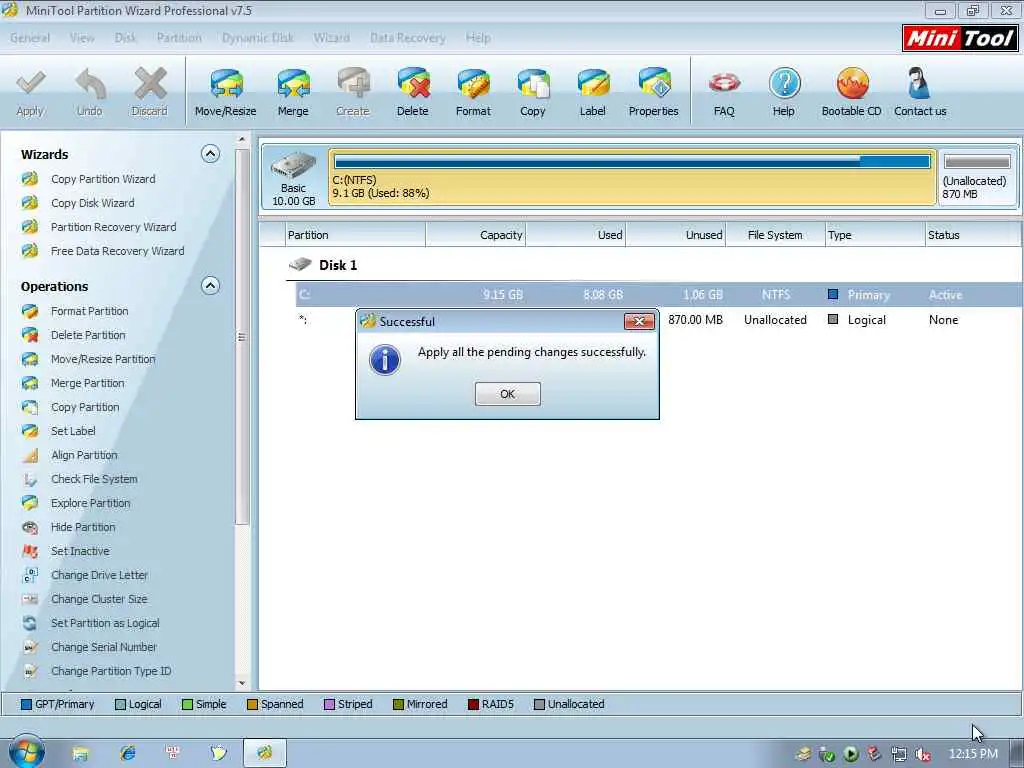Choose Change Serial Number operation
This screenshot has height=768, width=1024.
104,647
